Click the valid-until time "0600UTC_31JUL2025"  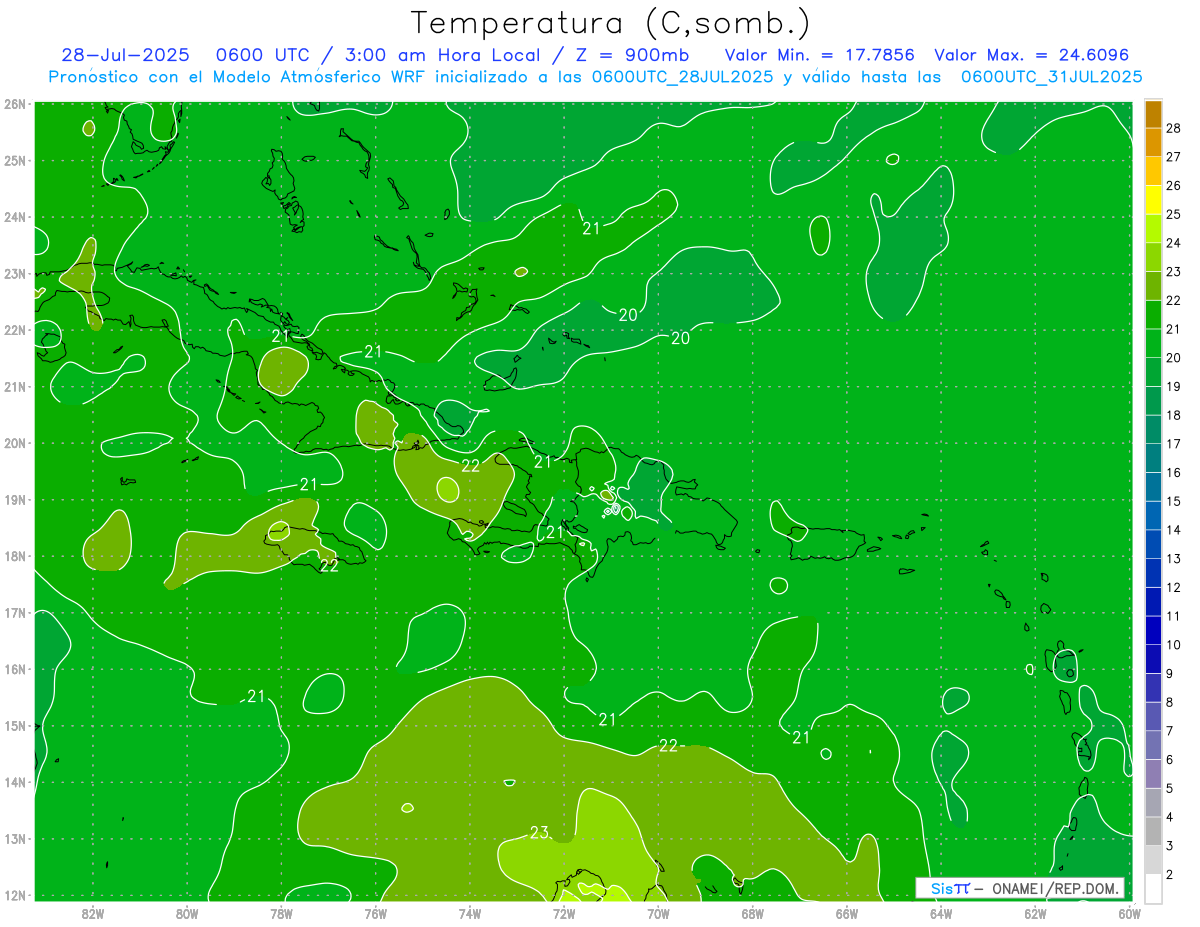pos(1051,76)
